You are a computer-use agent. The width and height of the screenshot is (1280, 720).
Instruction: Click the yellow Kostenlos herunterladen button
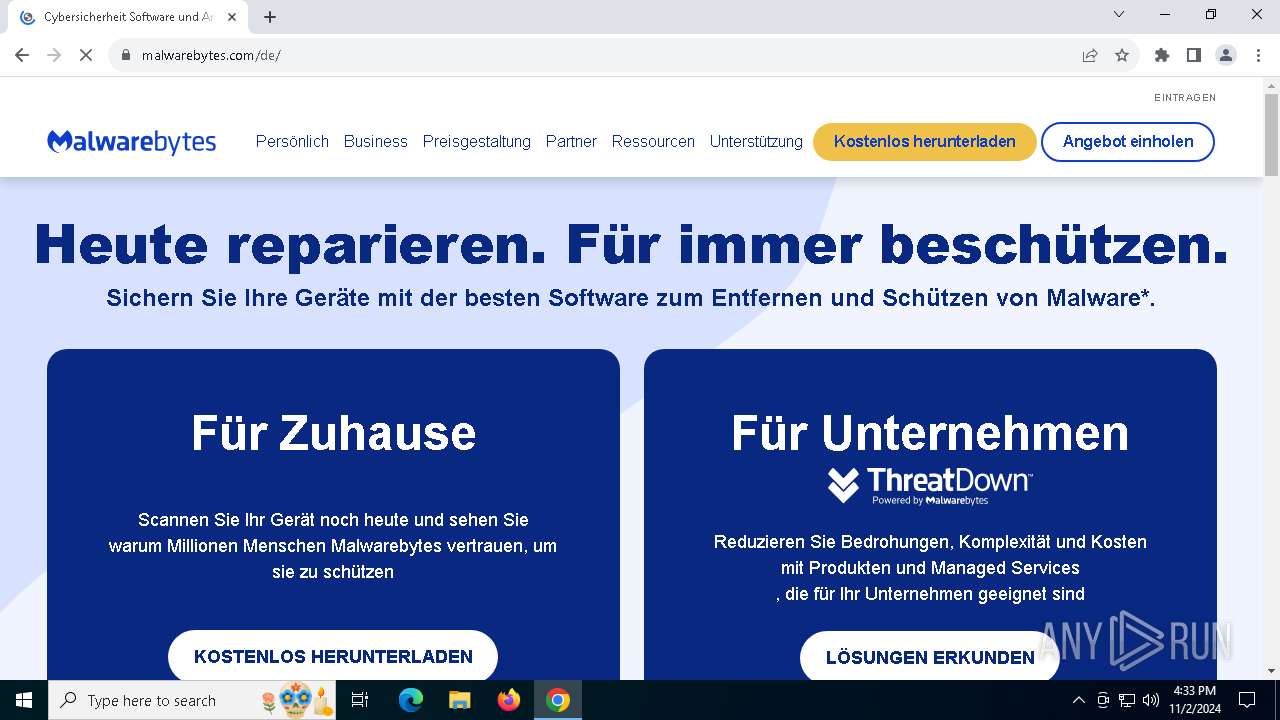[x=925, y=142]
